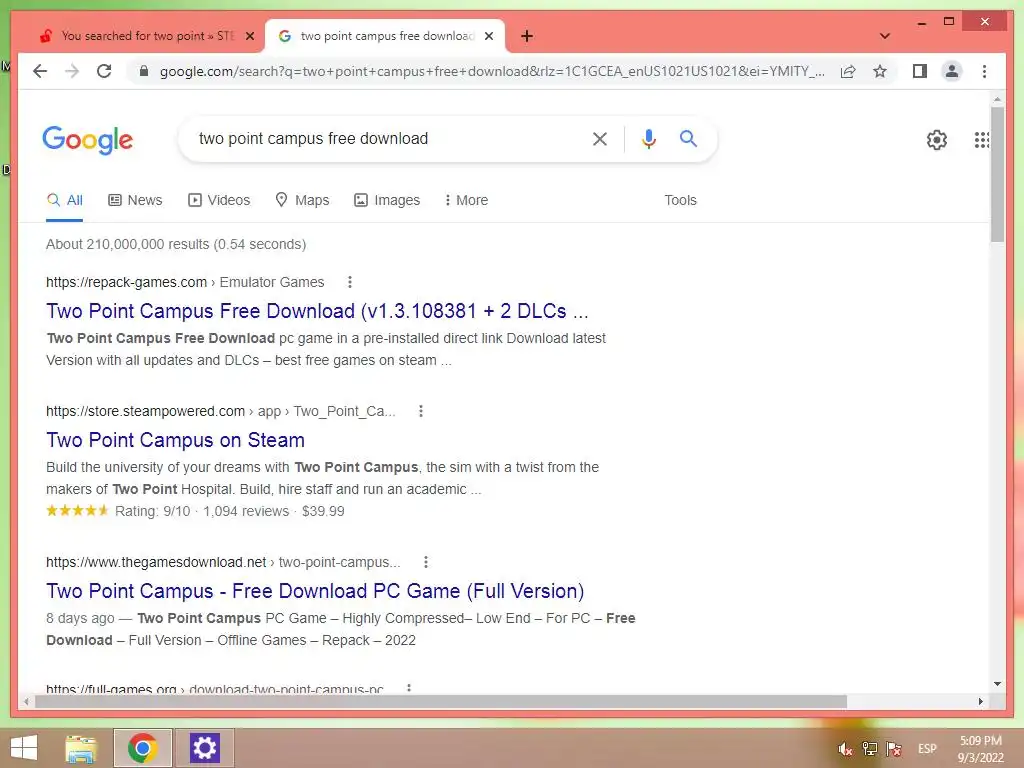Click the Google logo
The height and width of the screenshot is (768, 1024).
pyautogui.click(x=88, y=140)
